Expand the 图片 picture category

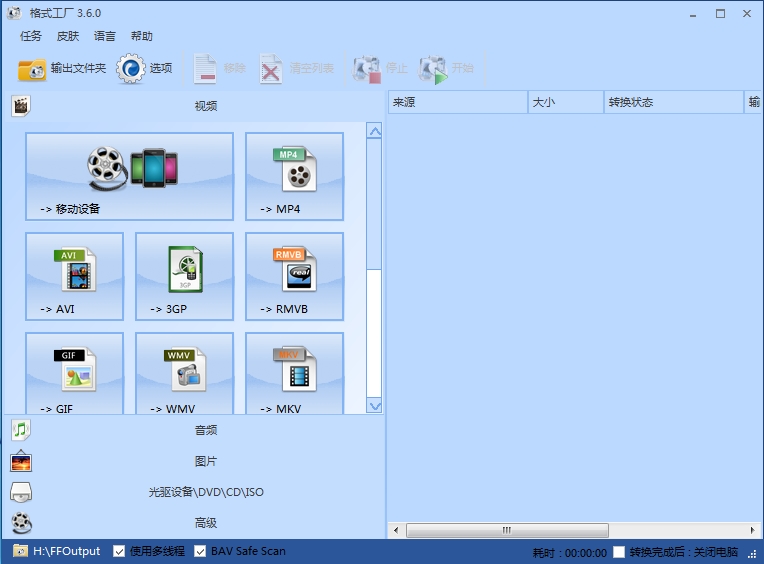coord(205,461)
